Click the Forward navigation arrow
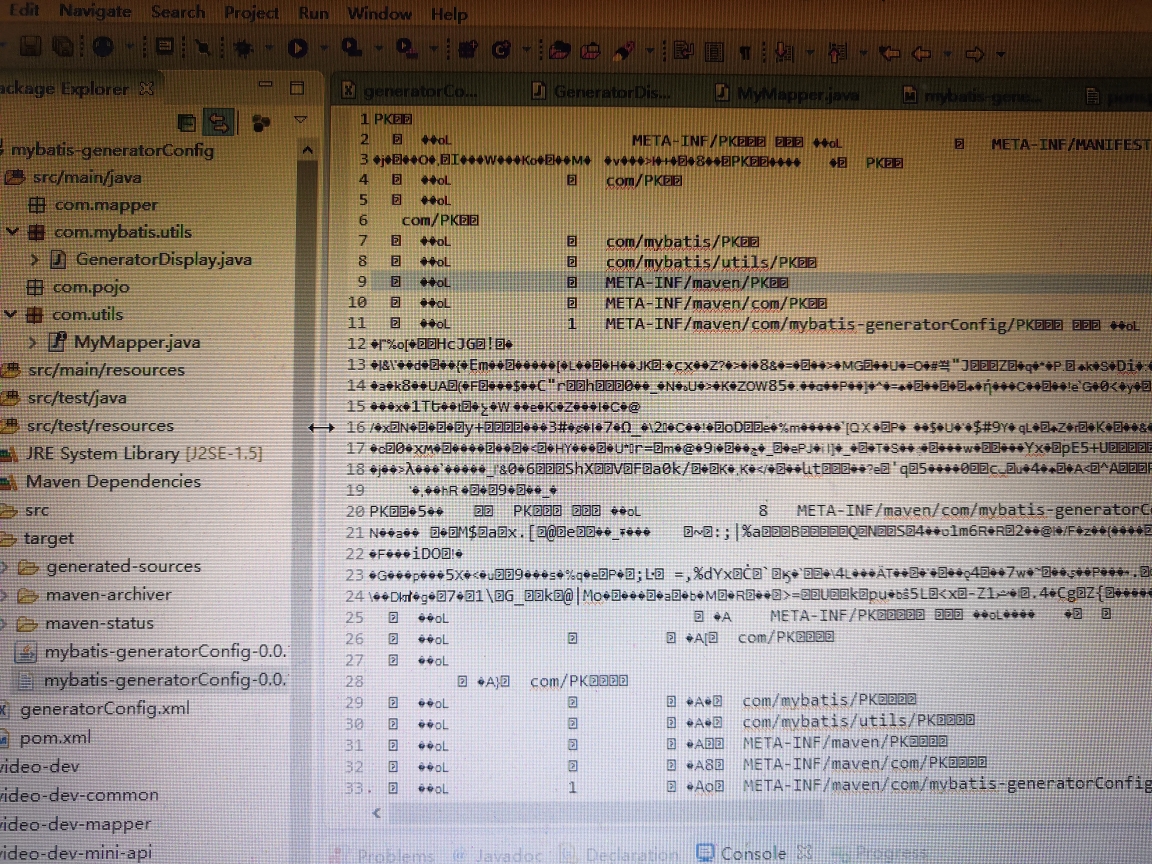The image size is (1152, 864). (x=974, y=54)
